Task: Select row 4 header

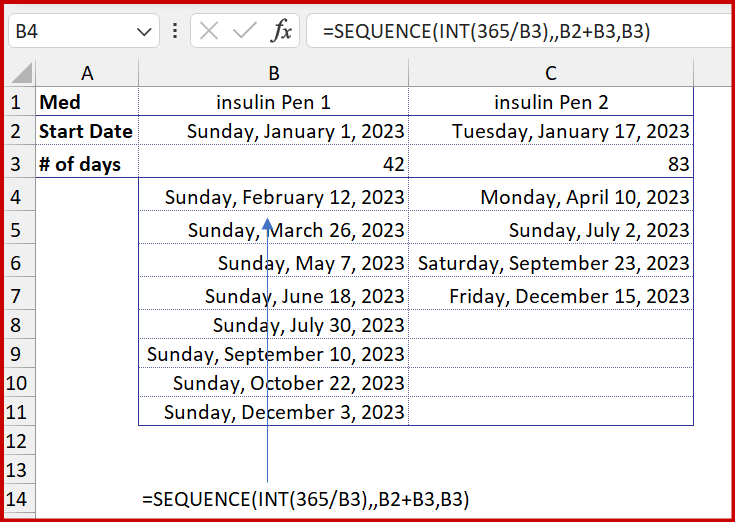Action: point(17,197)
